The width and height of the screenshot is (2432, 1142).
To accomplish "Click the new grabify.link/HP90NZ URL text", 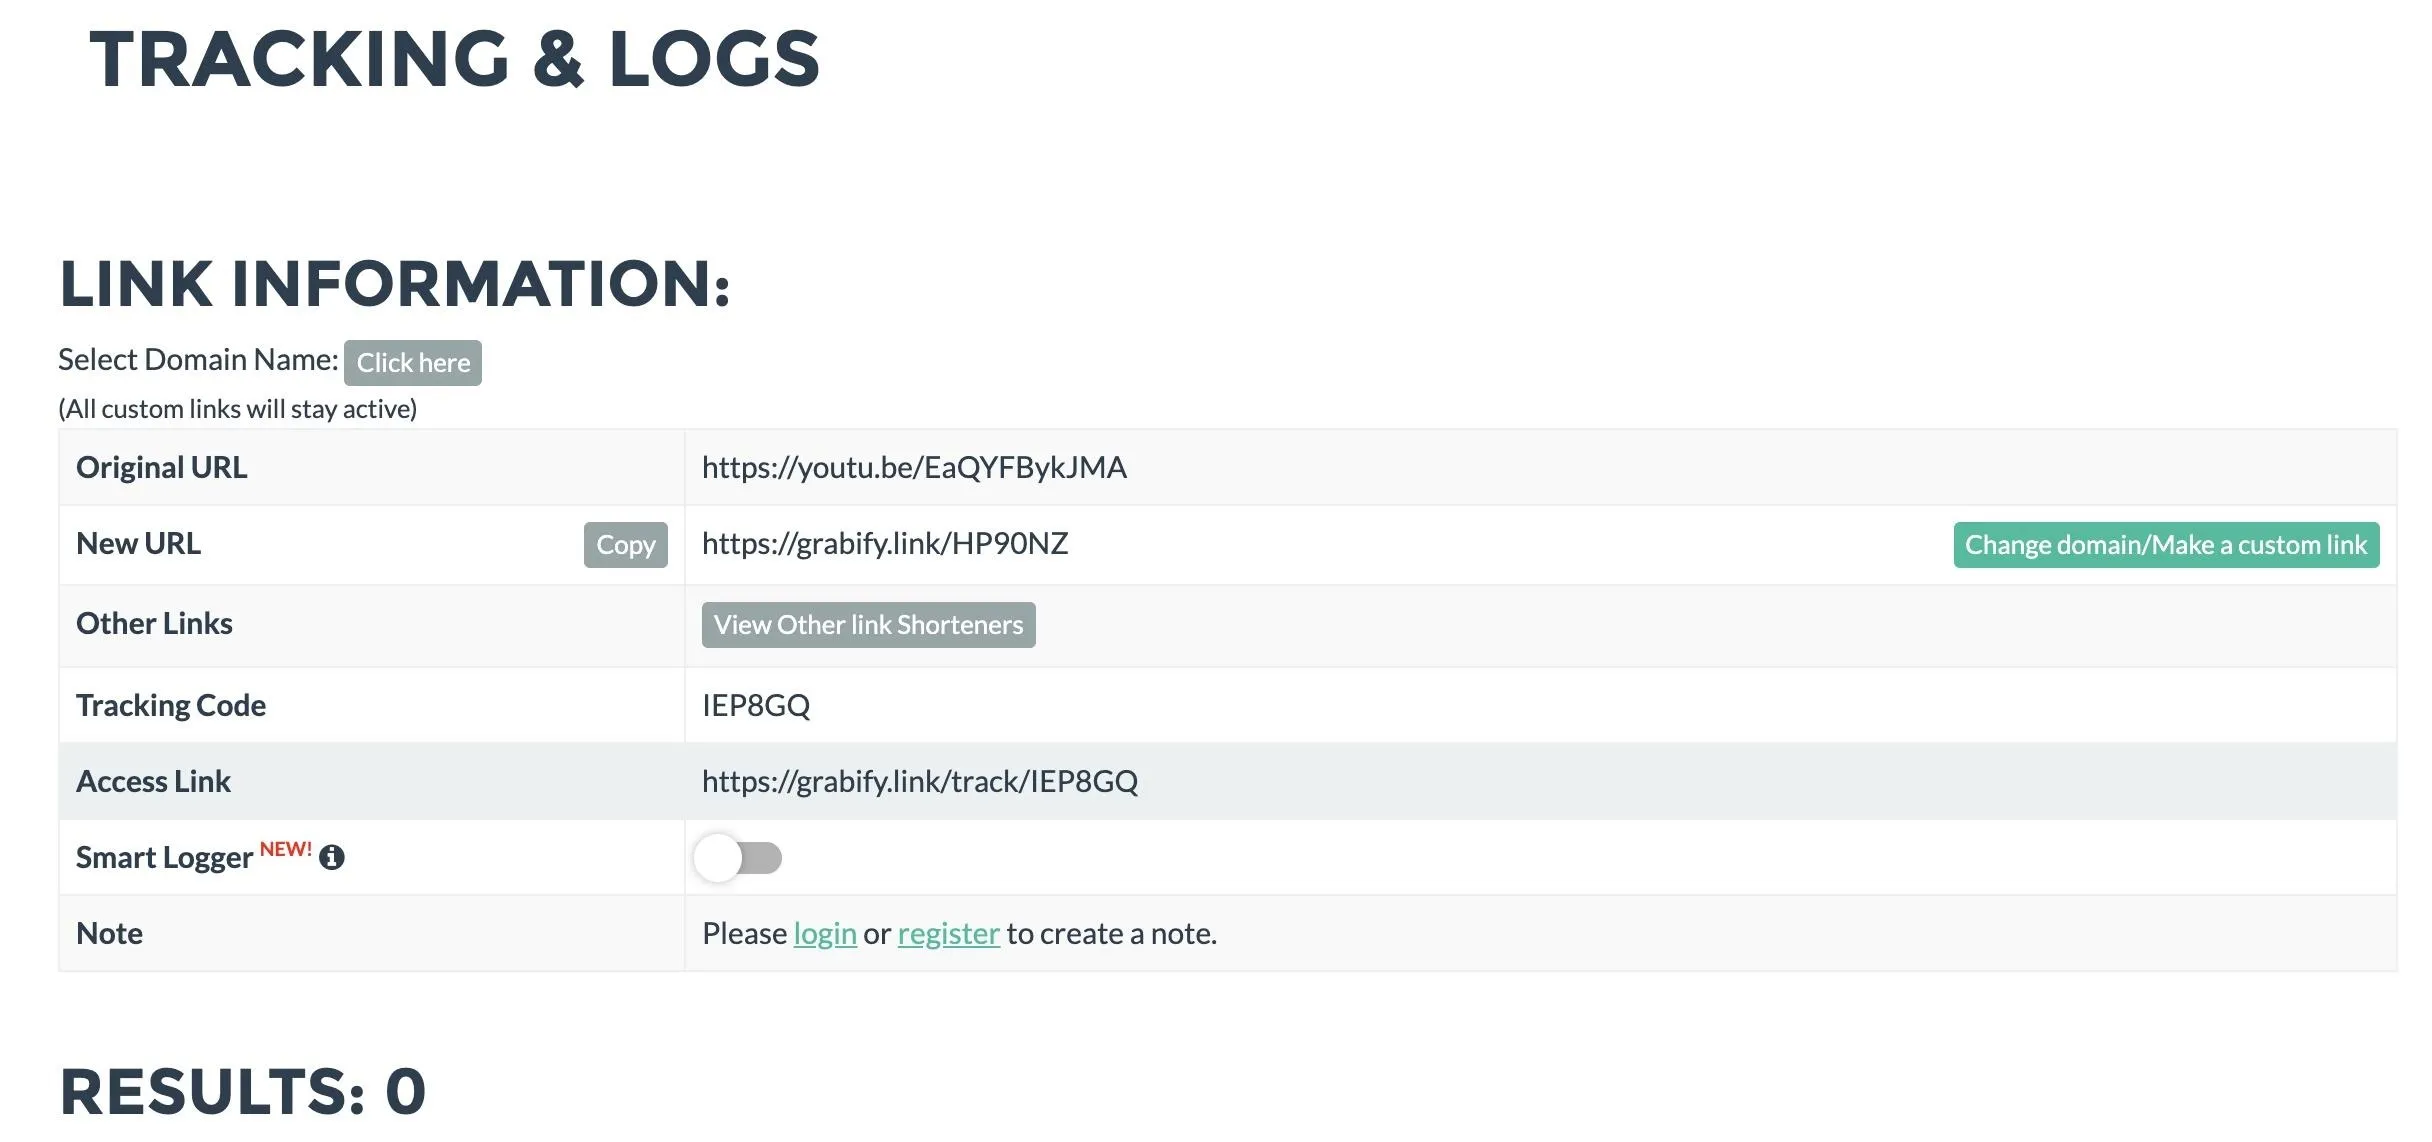I will [x=885, y=544].
